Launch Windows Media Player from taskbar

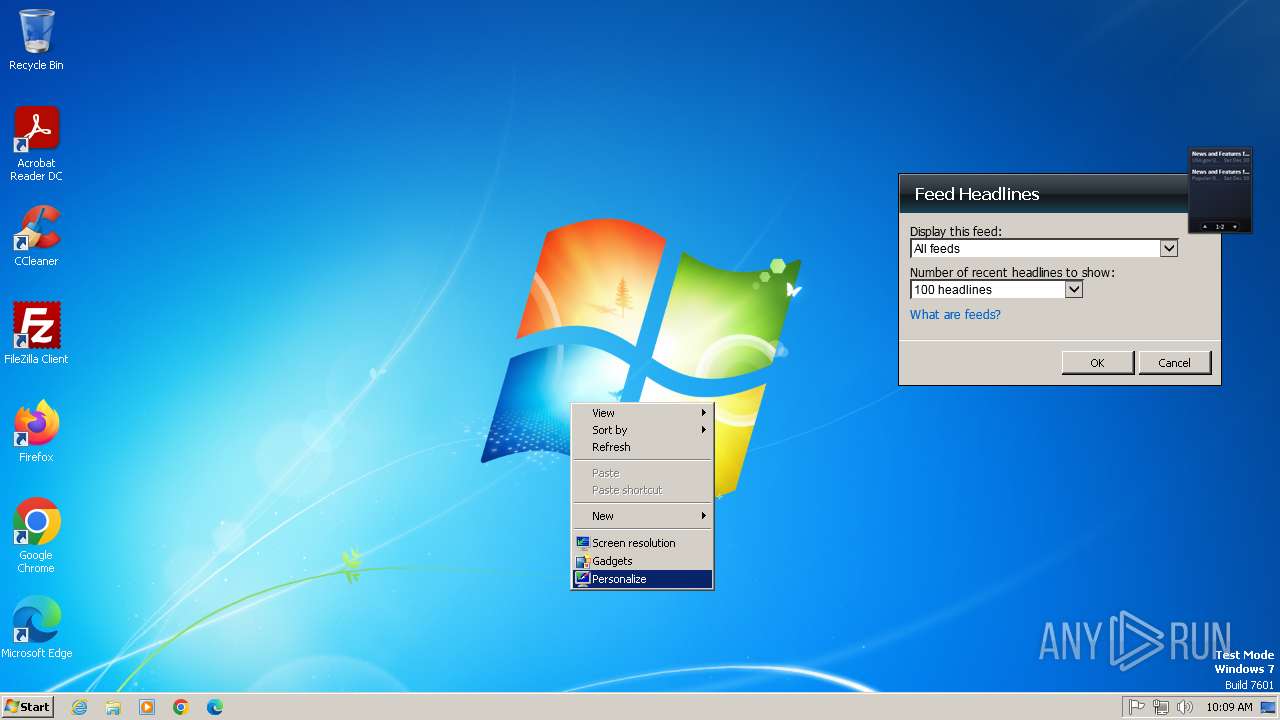pos(147,707)
